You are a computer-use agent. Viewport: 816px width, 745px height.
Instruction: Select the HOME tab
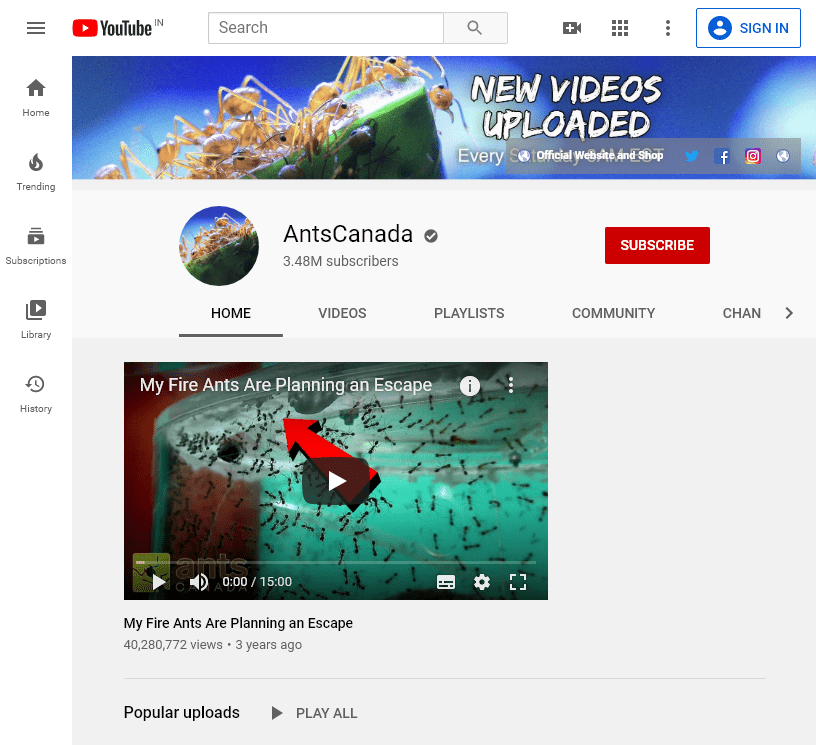tap(231, 313)
